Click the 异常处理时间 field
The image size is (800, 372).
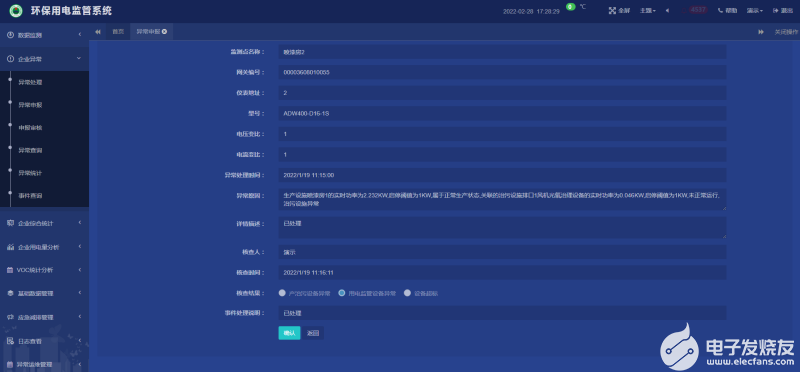pyautogui.click(x=502, y=175)
